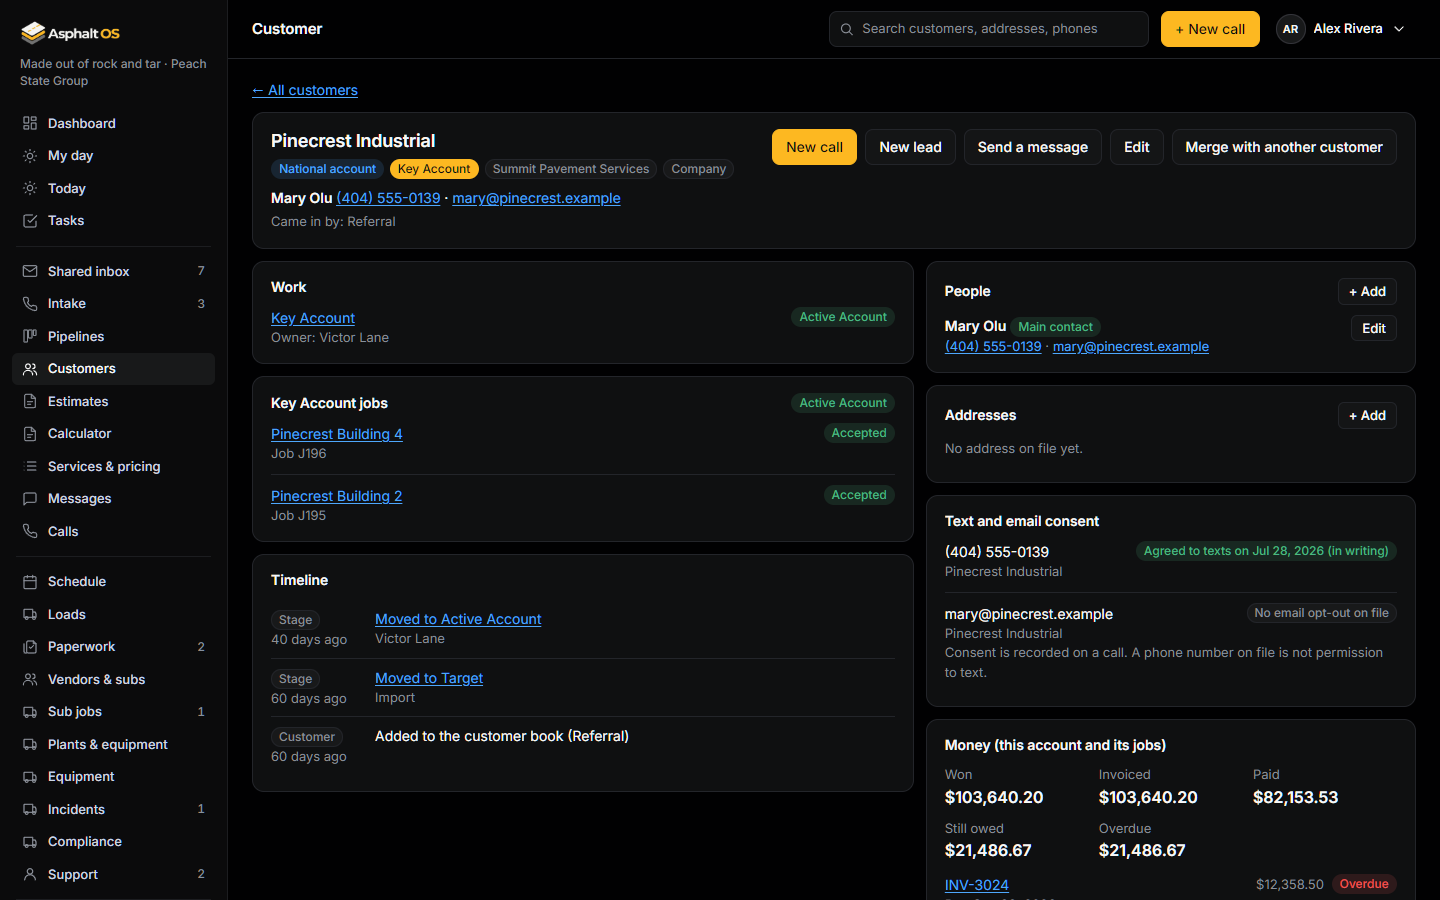Click the Calculator icon in sidebar
This screenshot has width=1440, height=900.
pyautogui.click(x=30, y=434)
